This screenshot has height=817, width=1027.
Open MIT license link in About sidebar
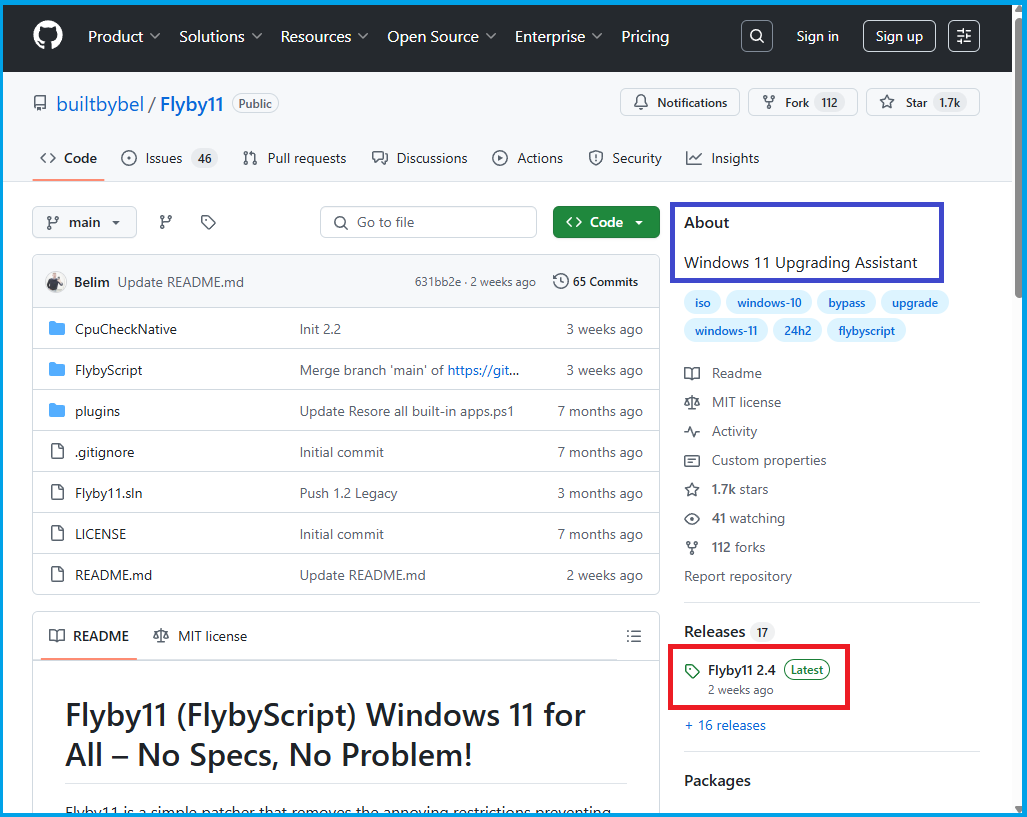pyautogui.click(x=732, y=402)
